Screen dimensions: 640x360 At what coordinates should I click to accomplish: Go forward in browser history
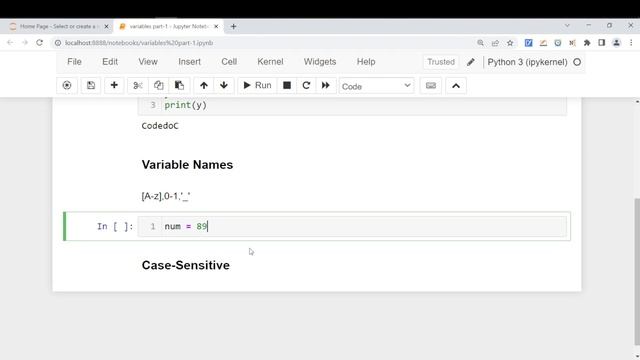tap(25, 42)
